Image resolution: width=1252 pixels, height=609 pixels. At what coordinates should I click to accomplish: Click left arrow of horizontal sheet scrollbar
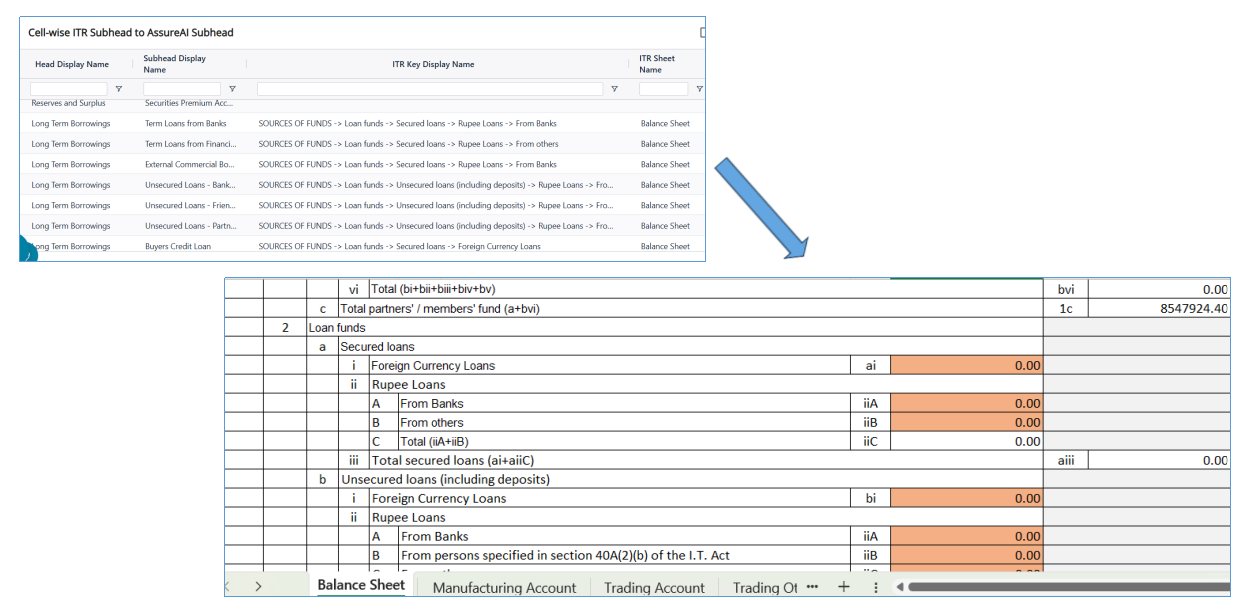point(900,587)
